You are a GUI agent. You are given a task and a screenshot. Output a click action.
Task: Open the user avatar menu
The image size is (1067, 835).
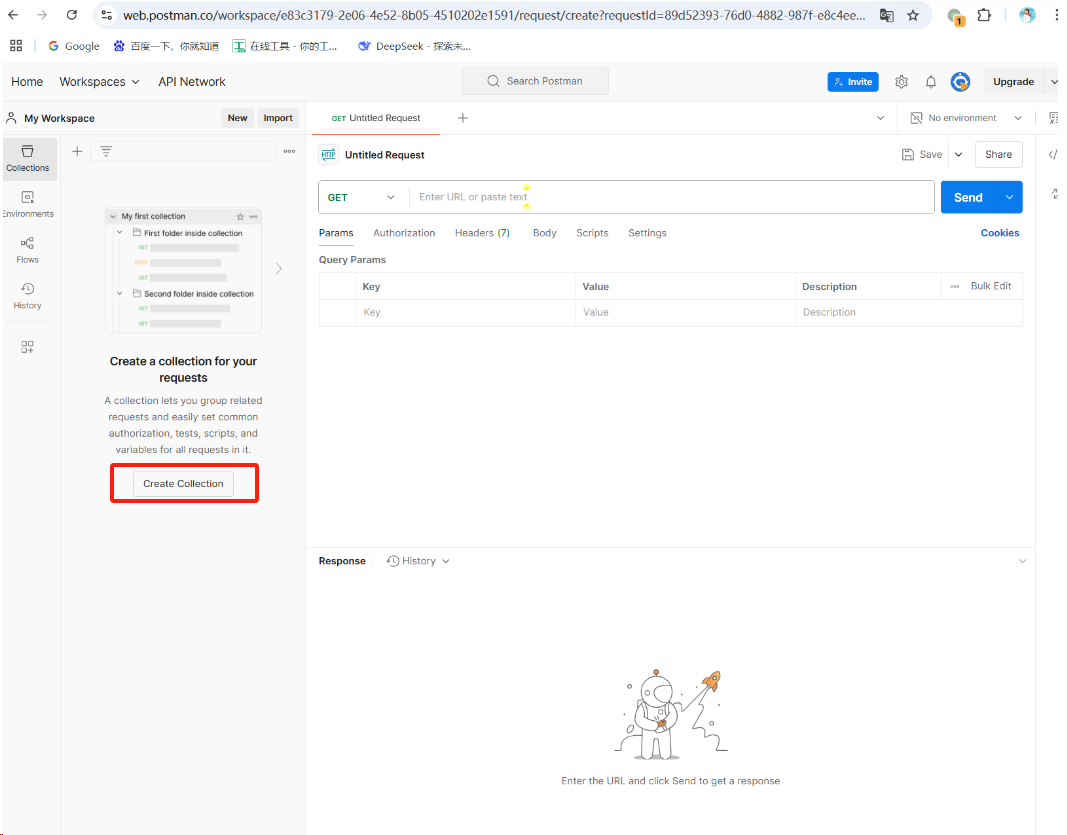click(960, 82)
